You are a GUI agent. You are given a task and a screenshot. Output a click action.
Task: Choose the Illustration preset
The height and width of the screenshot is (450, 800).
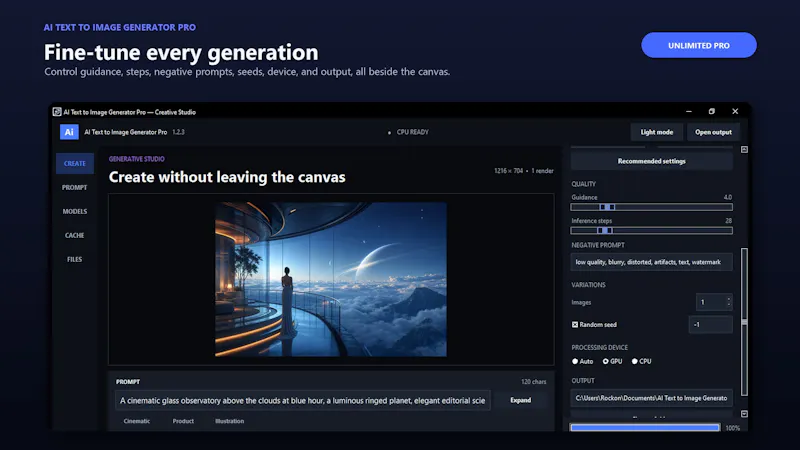coord(230,421)
